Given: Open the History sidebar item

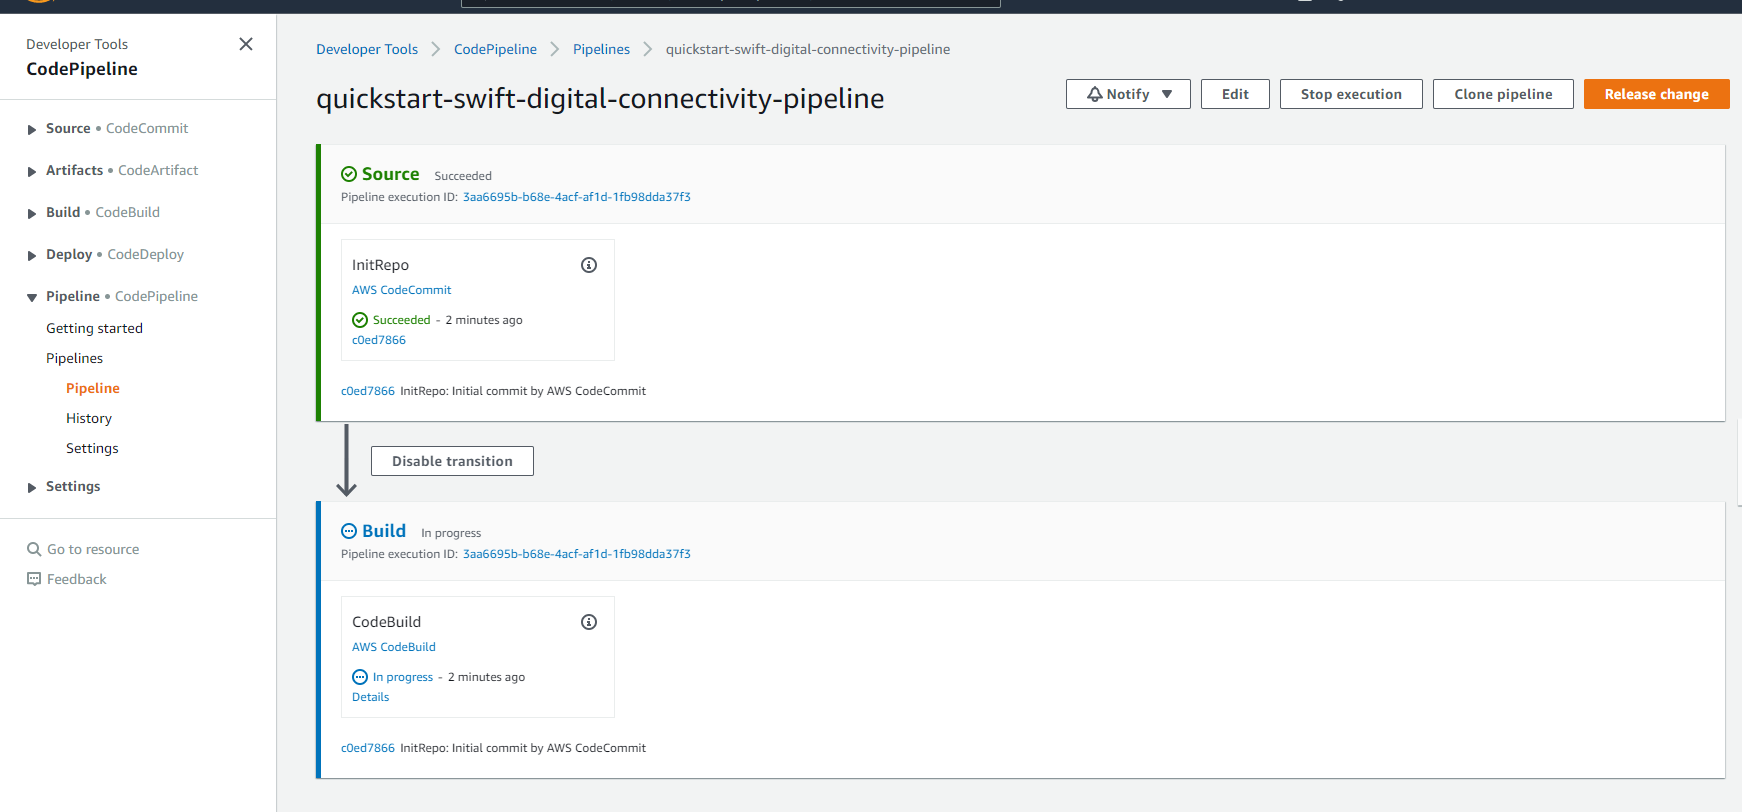Looking at the screenshot, I should 89,418.
